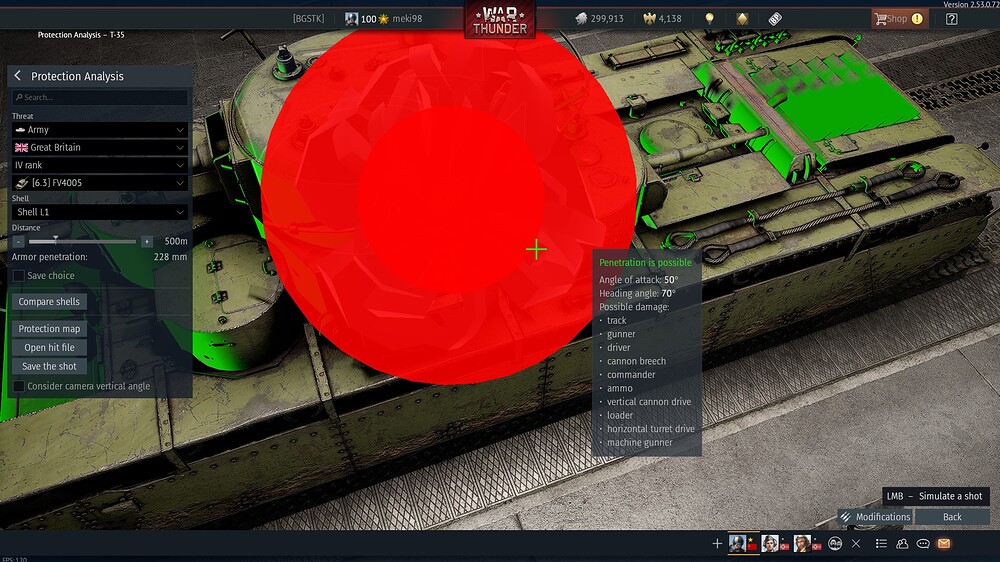Click the vehicle search input field
Viewport: 1000px width, 562px height.
pos(100,98)
